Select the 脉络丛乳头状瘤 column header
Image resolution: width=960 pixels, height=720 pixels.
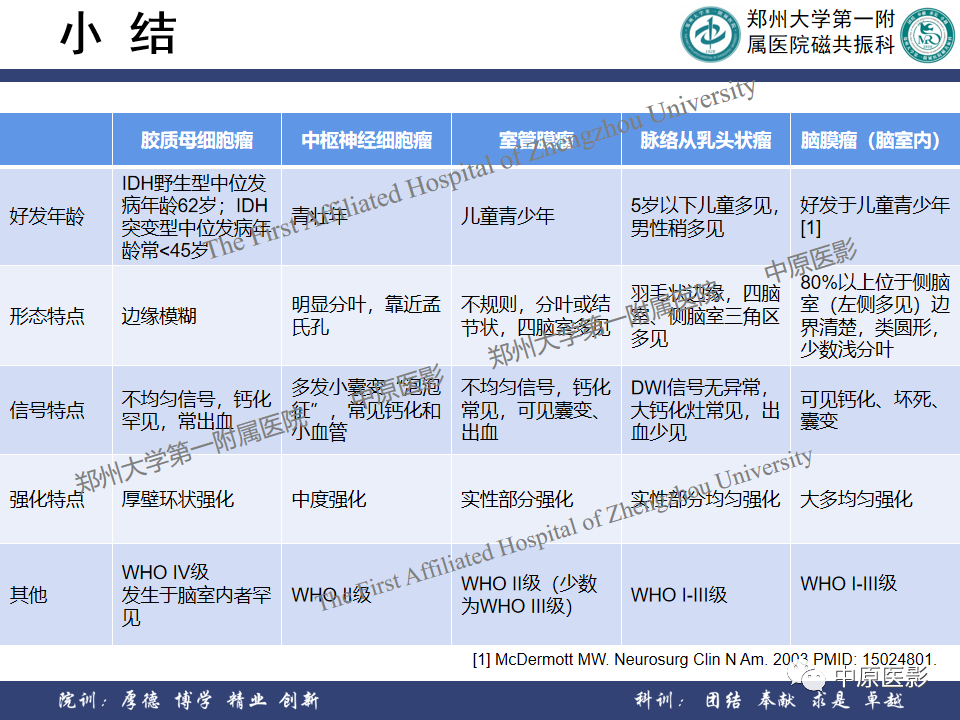pos(705,140)
